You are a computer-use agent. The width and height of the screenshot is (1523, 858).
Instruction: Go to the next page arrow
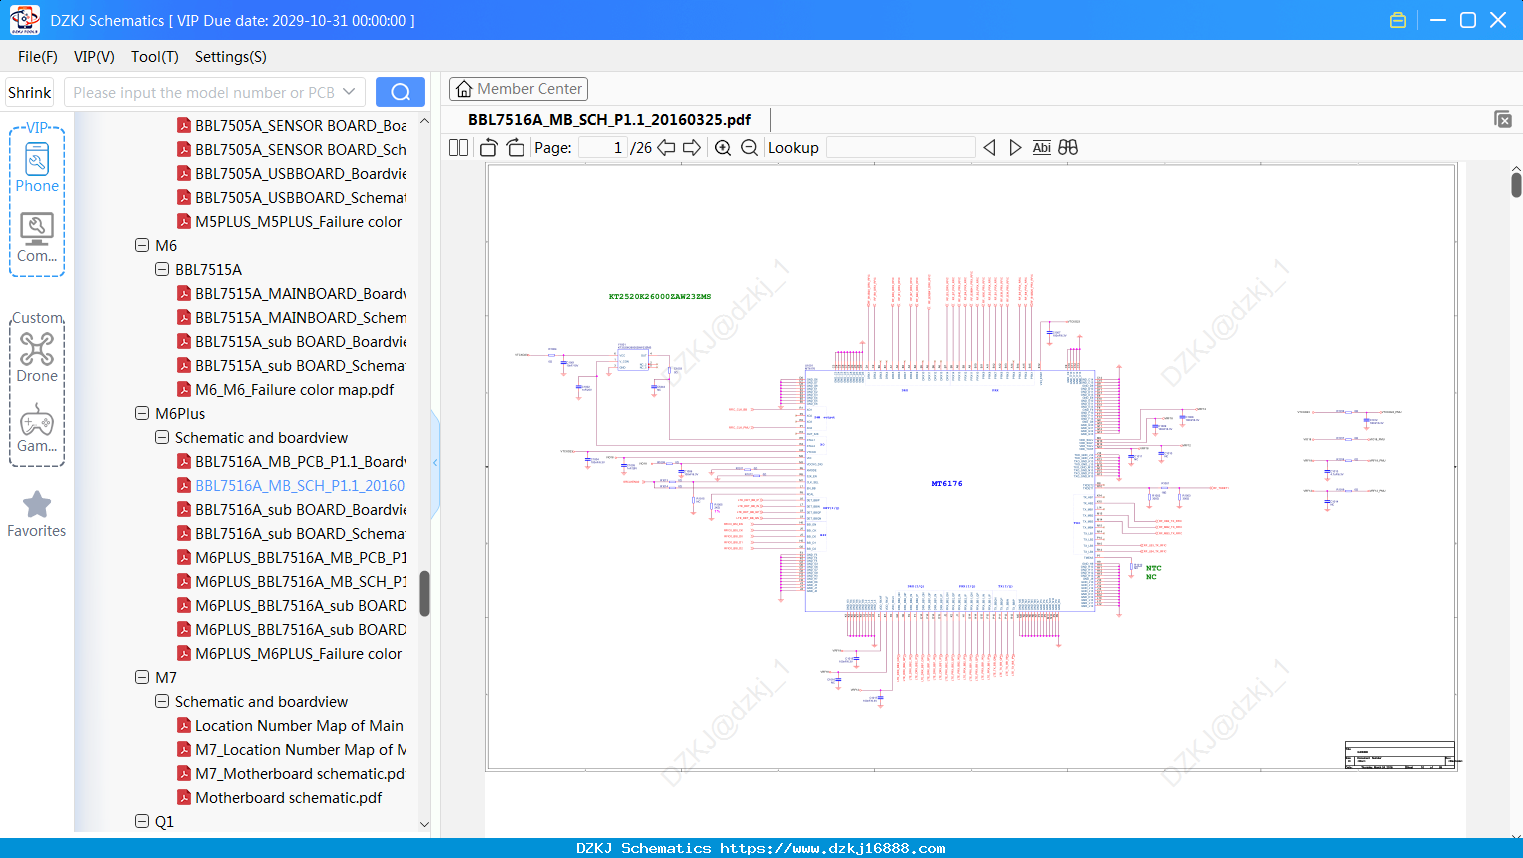(692, 148)
